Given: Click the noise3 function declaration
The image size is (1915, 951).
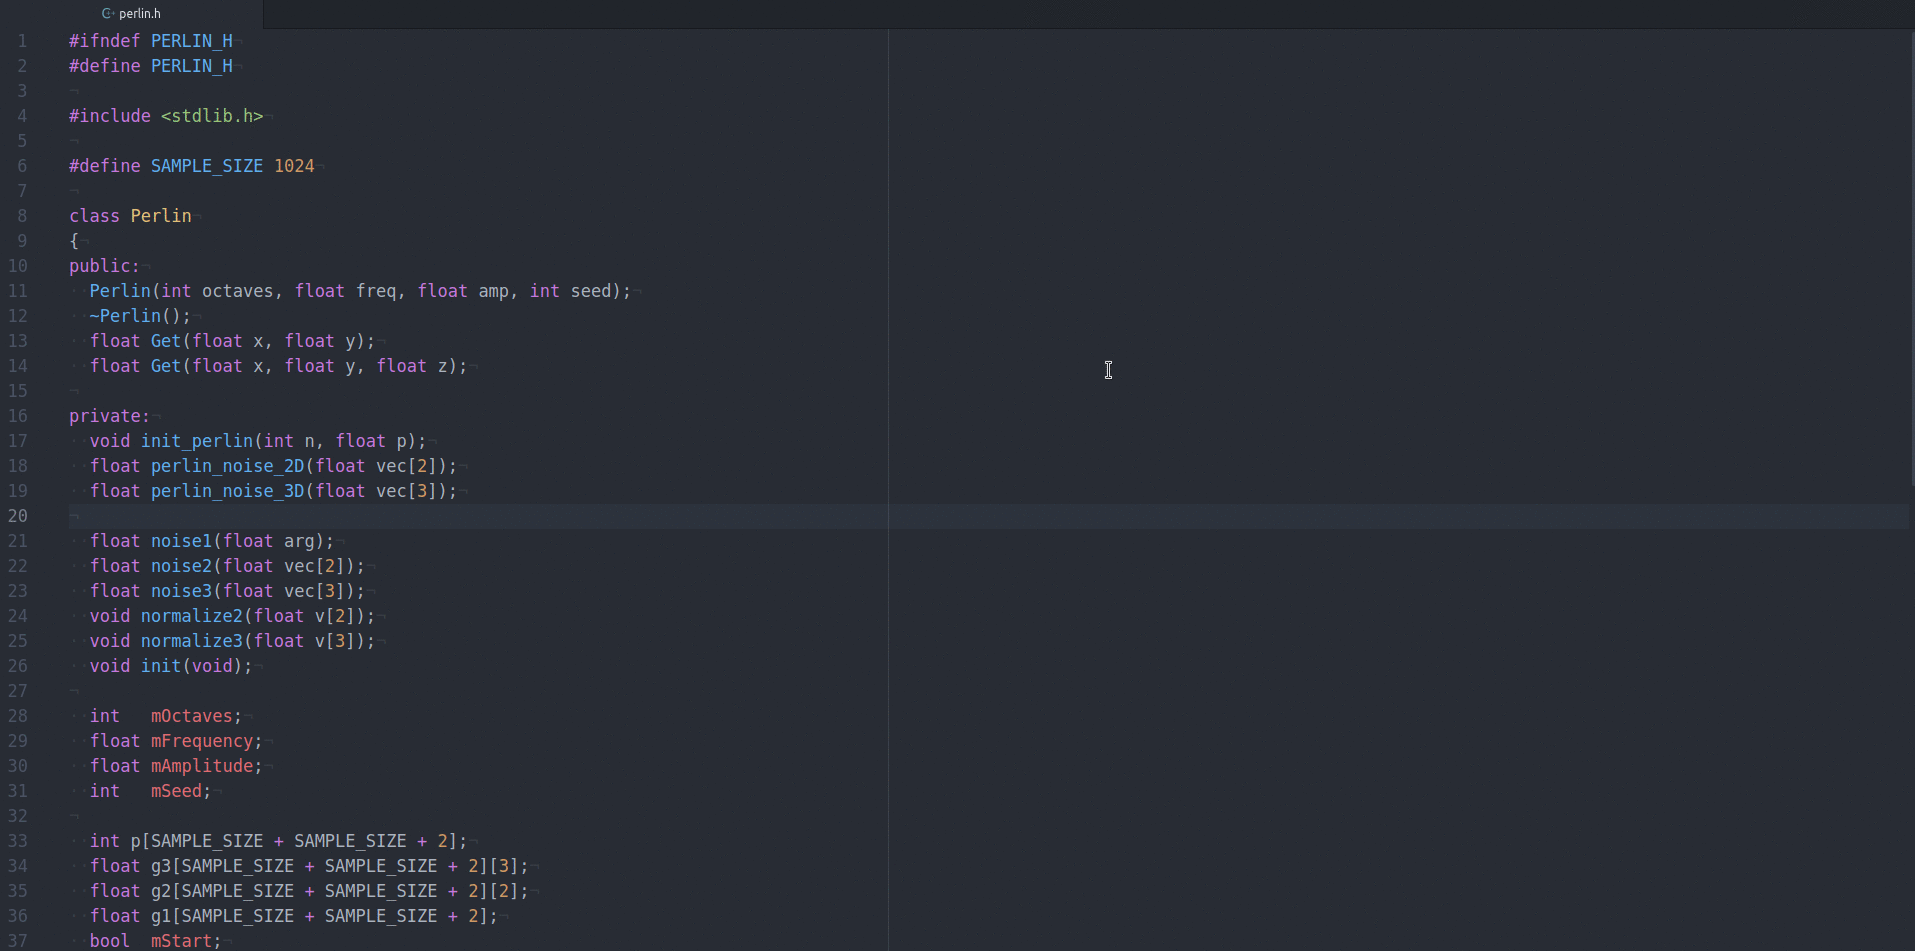Looking at the screenshot, I should [x=182, y=590].
